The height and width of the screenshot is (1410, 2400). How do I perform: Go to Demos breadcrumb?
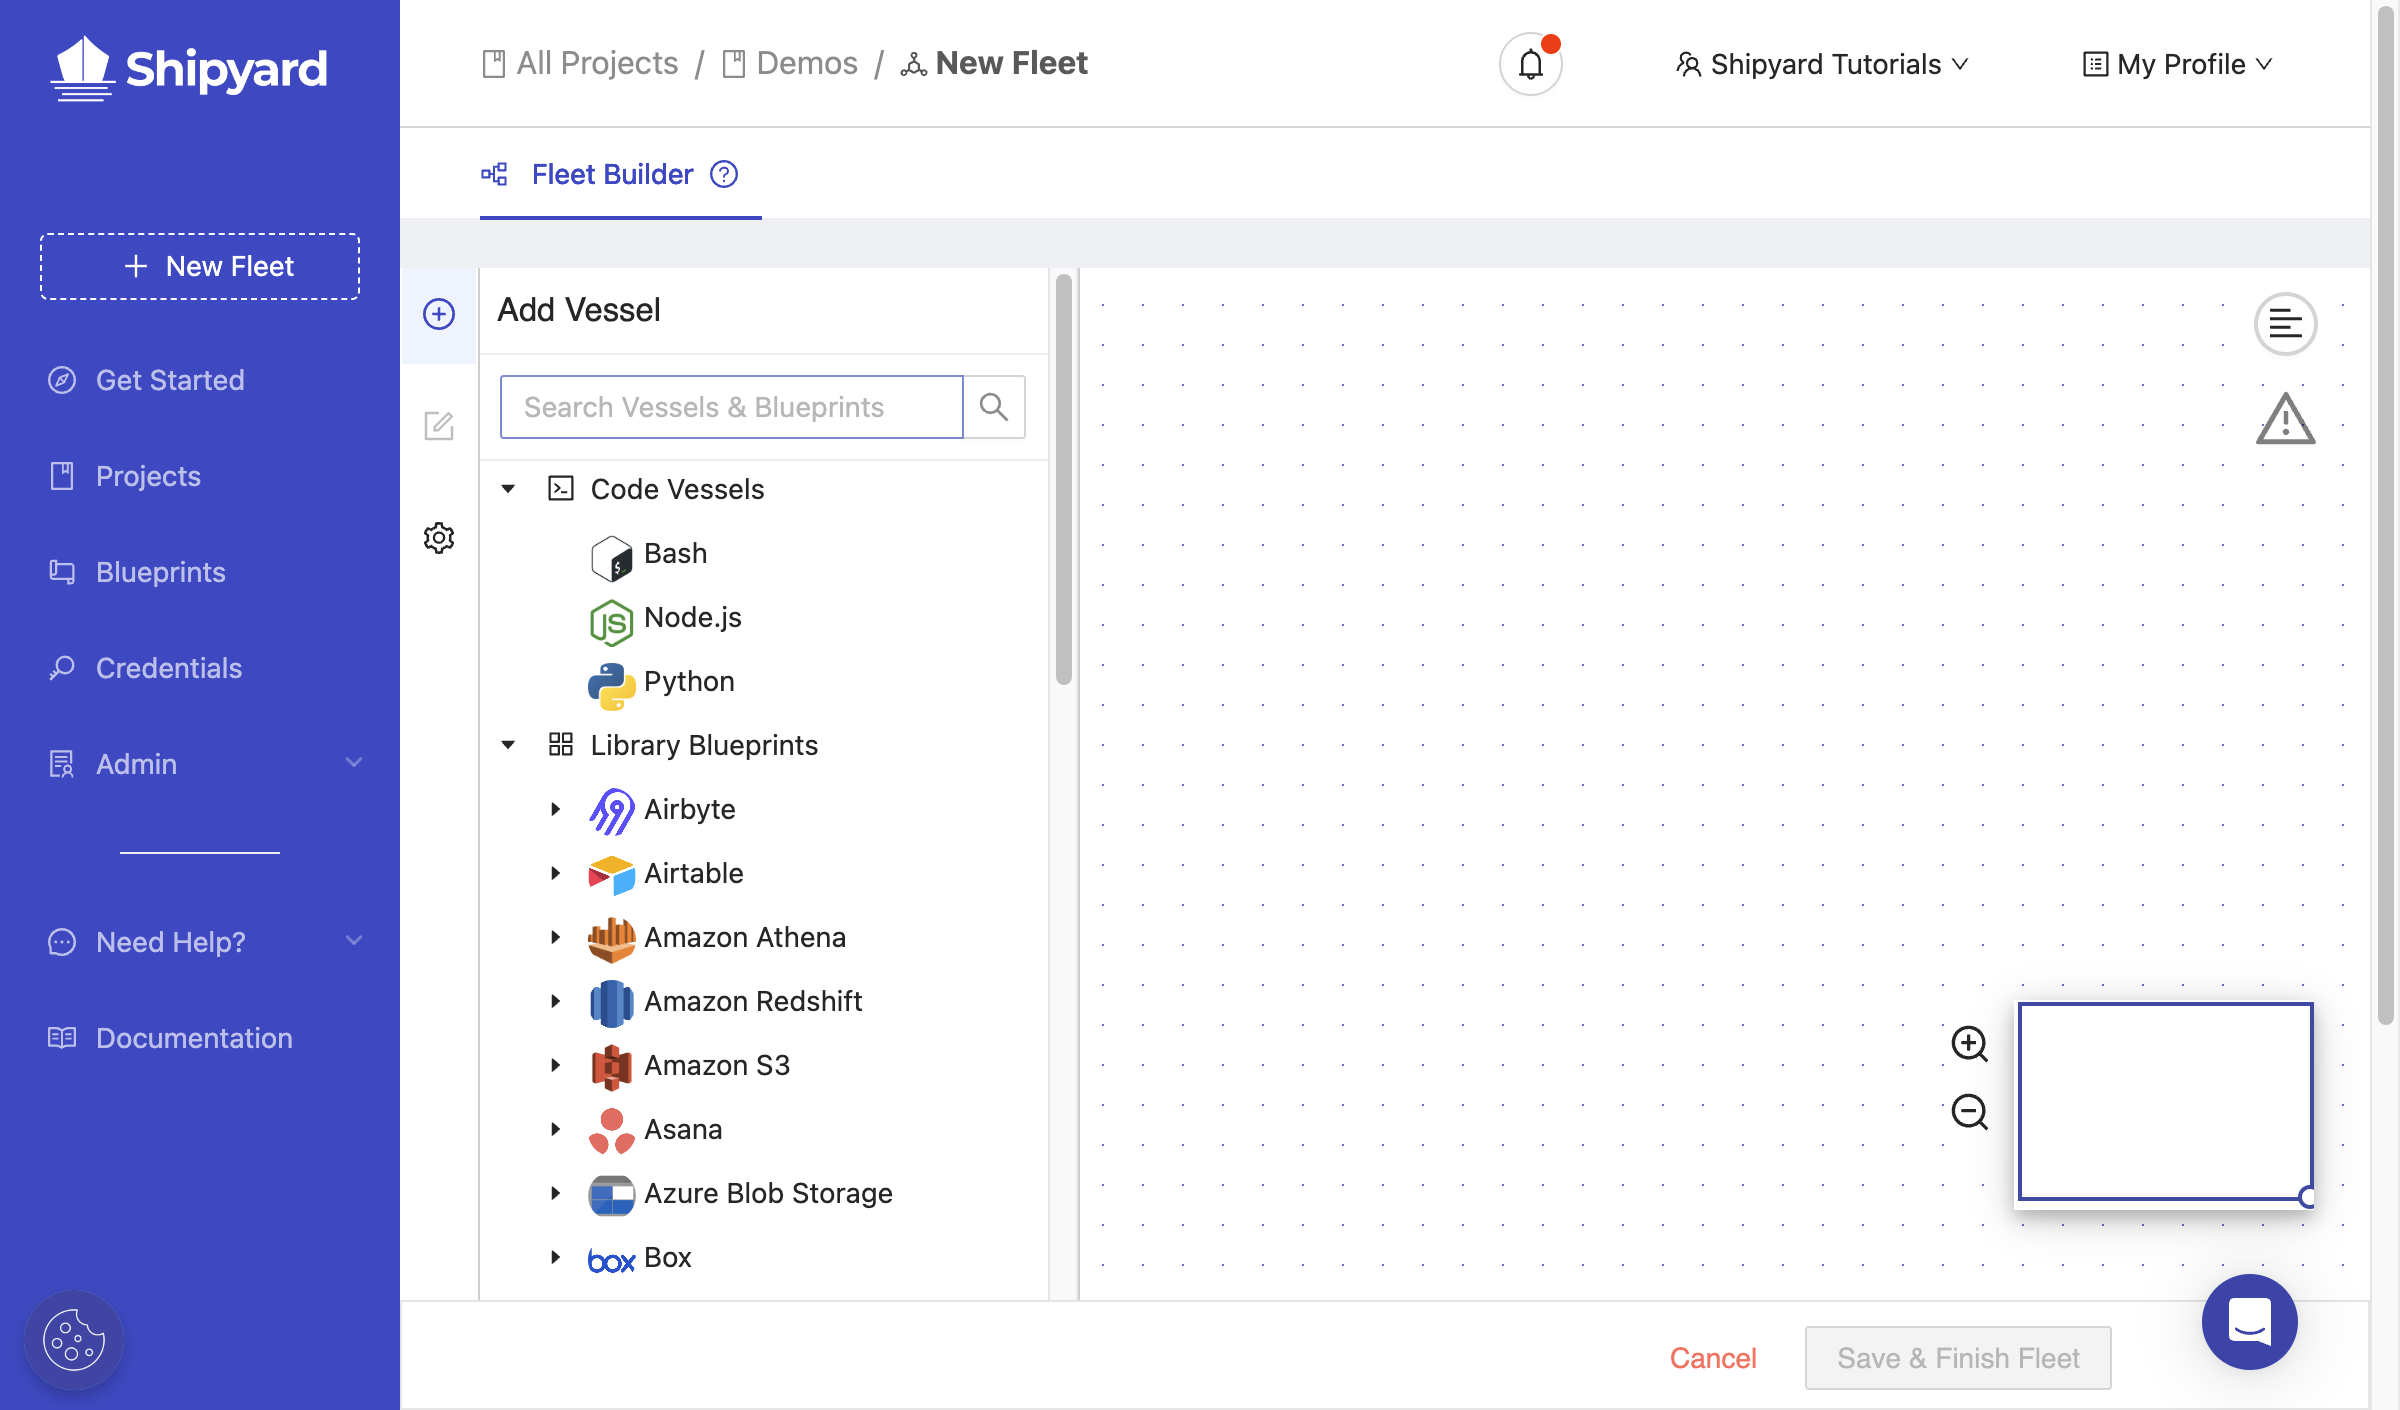pos(790,63)
